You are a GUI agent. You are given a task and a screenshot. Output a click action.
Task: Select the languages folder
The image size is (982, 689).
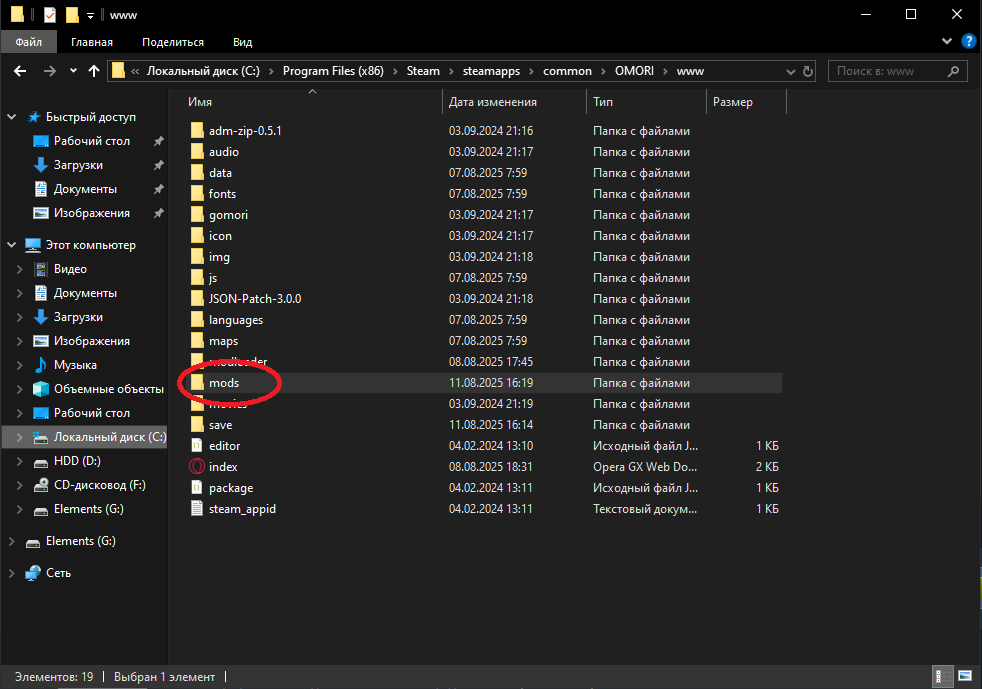coord(235,320)
